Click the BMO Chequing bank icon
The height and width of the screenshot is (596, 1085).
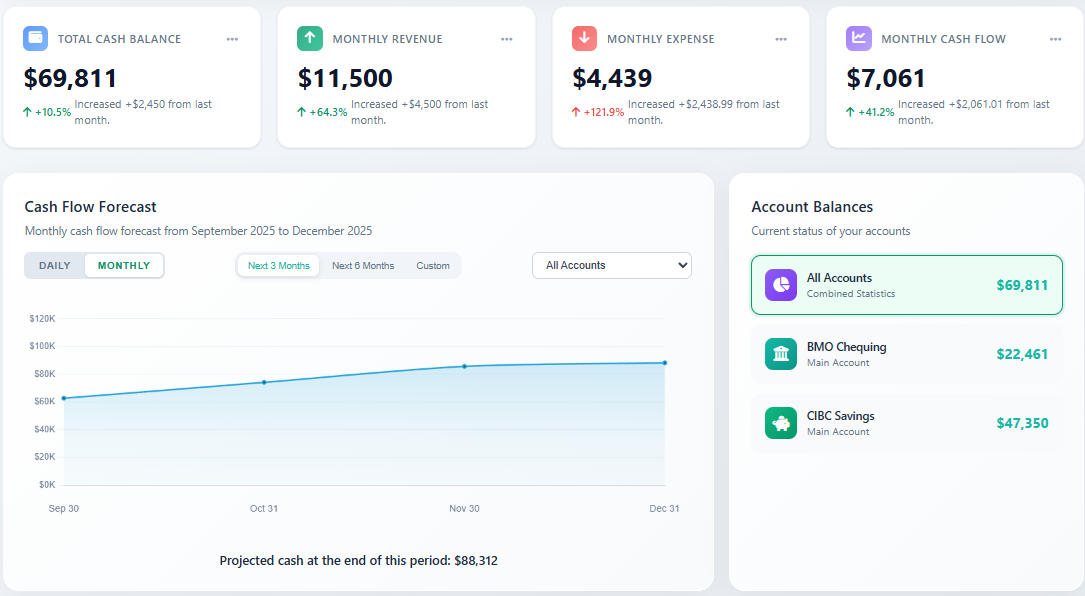[781, 354]
